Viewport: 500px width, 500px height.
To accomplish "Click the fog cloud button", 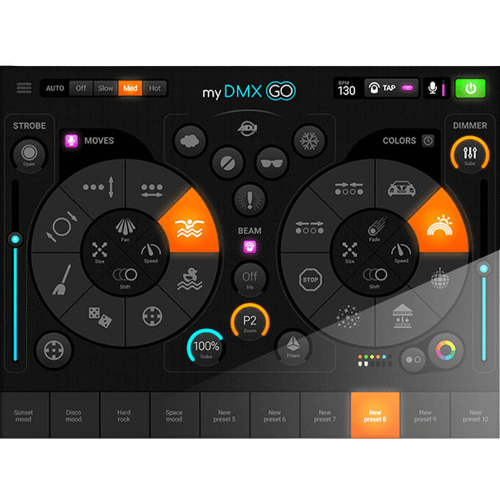I will pyautogui.click(x=190, y=141).
